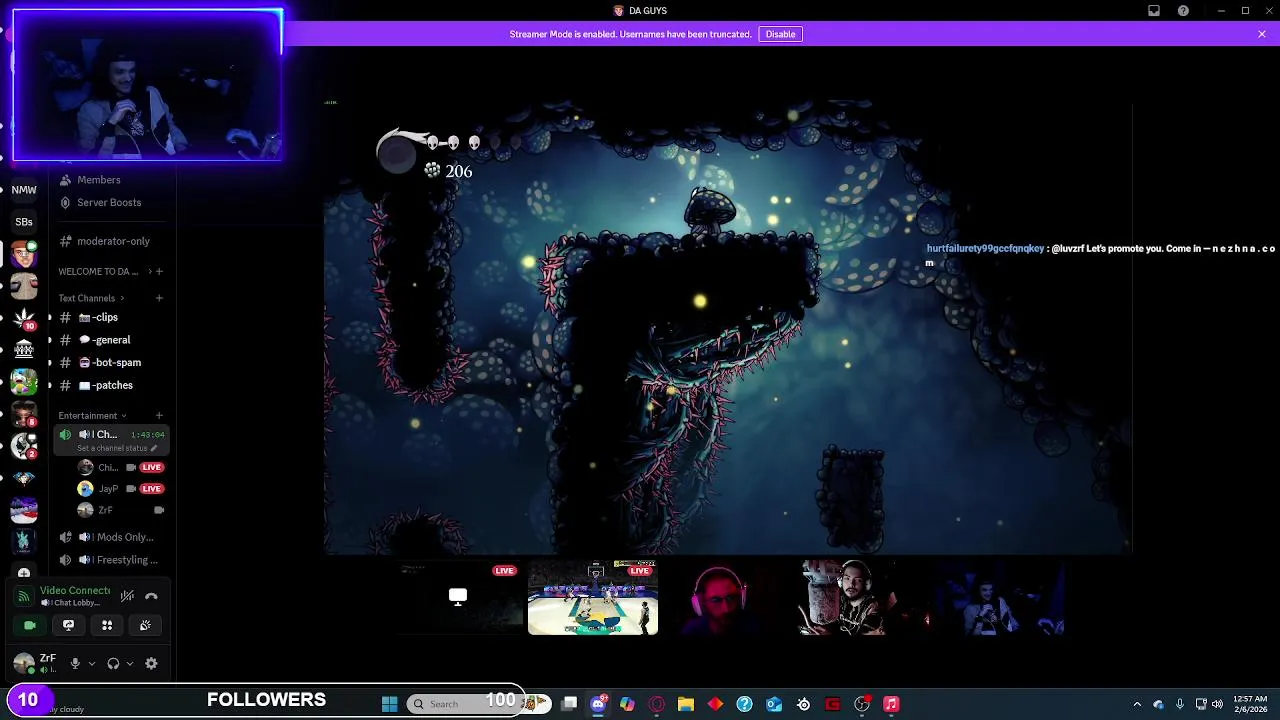The width and height of the screenshot is (1280, 720).
Task: Add a channel under WELCOME TO DA category
Action: pyautogui.click(x=159, y=271)
